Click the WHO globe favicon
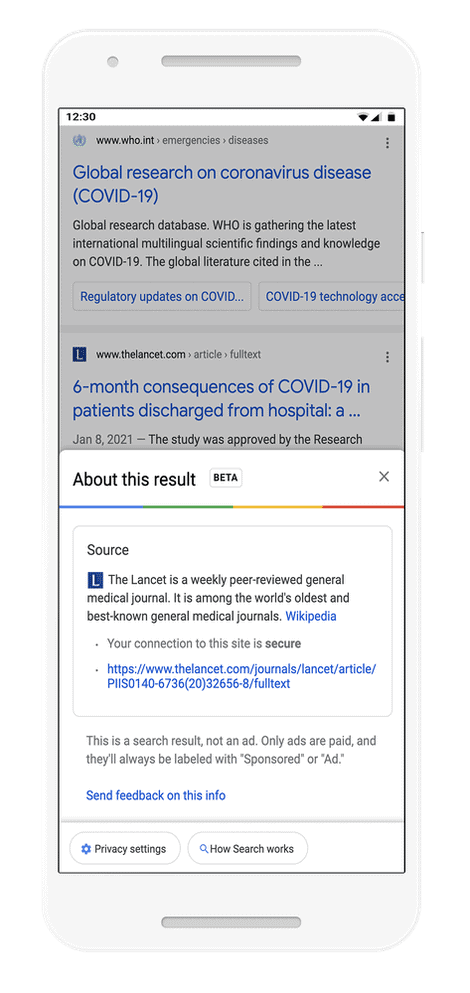 [x=79, y=141]
